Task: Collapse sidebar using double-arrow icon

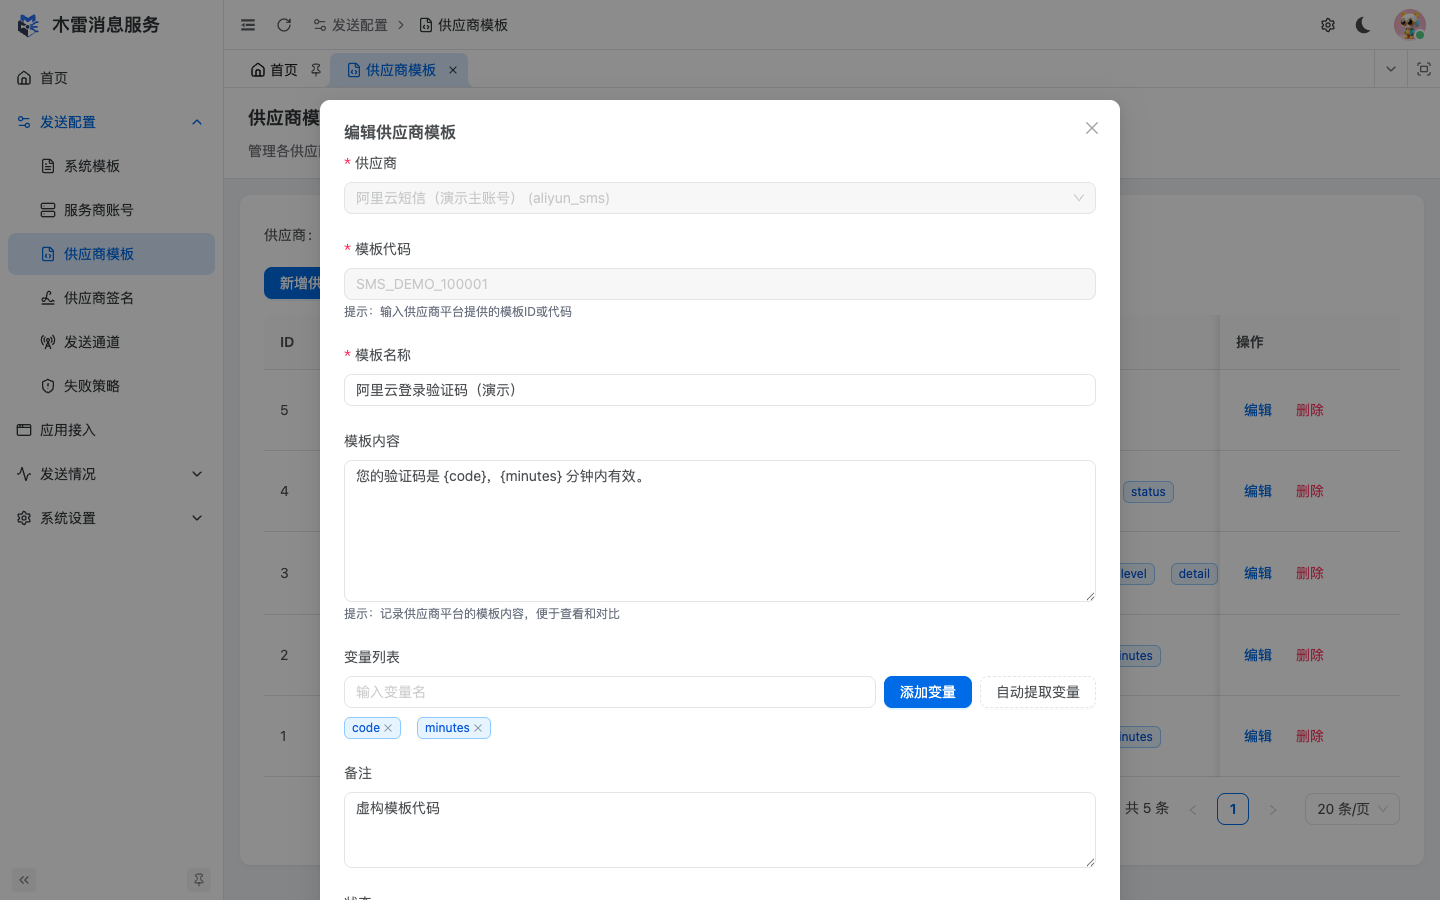Action: pyautogui.click(x=24, y=880)
